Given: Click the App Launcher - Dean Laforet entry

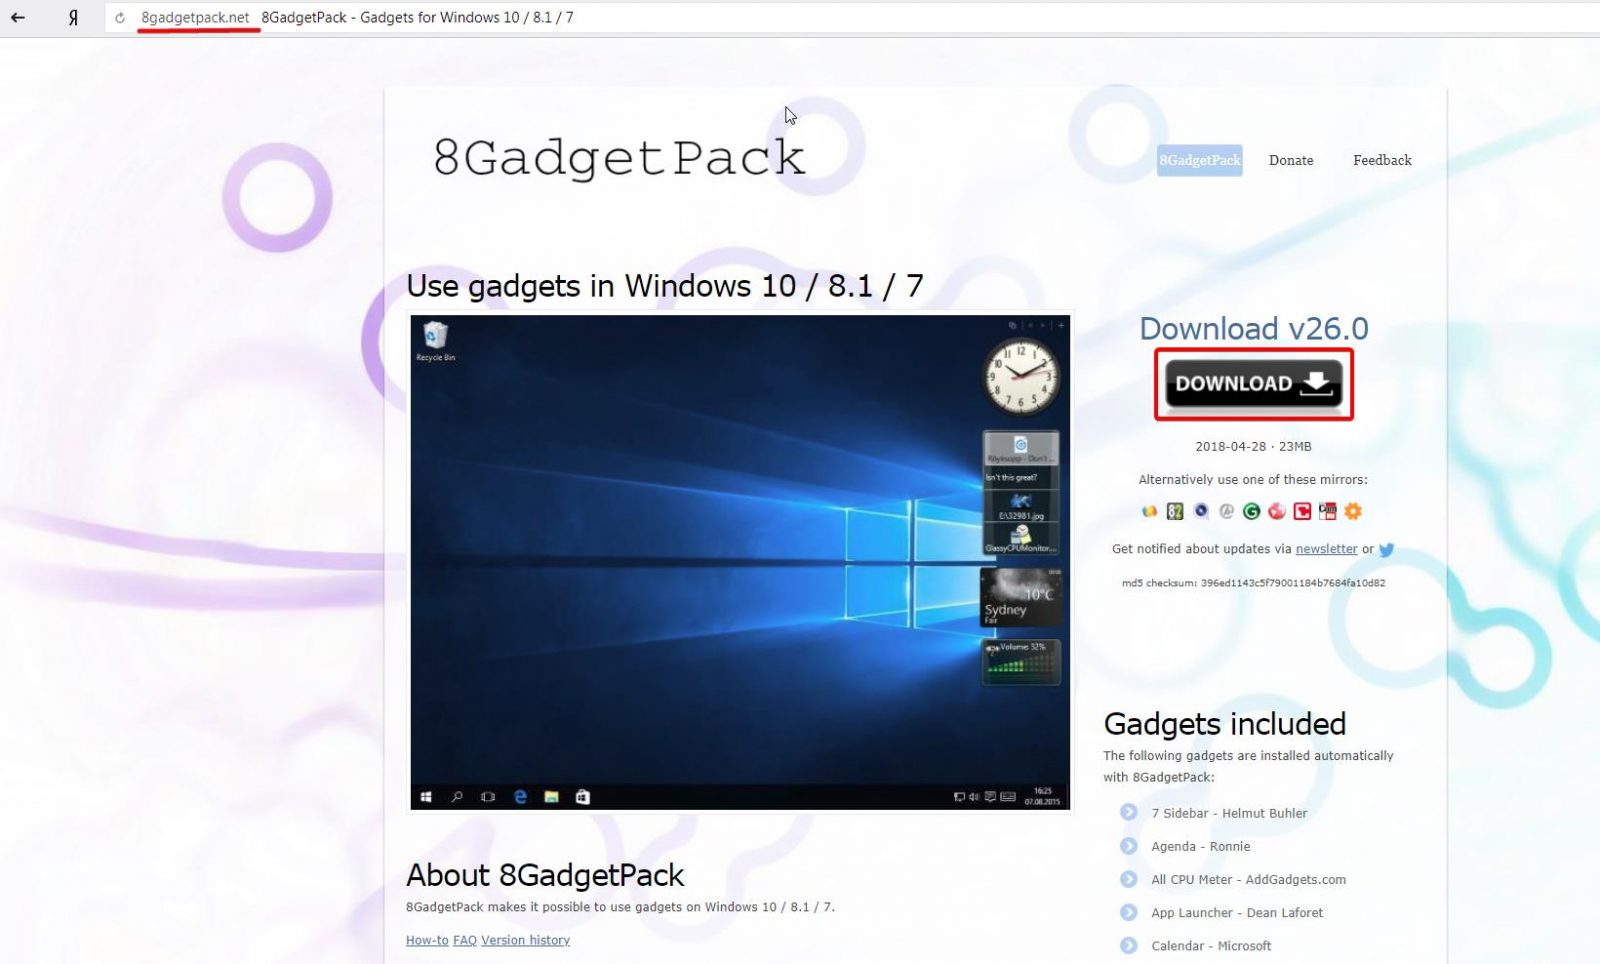Looking at the screenshot, I should (x=1237, y=912).
